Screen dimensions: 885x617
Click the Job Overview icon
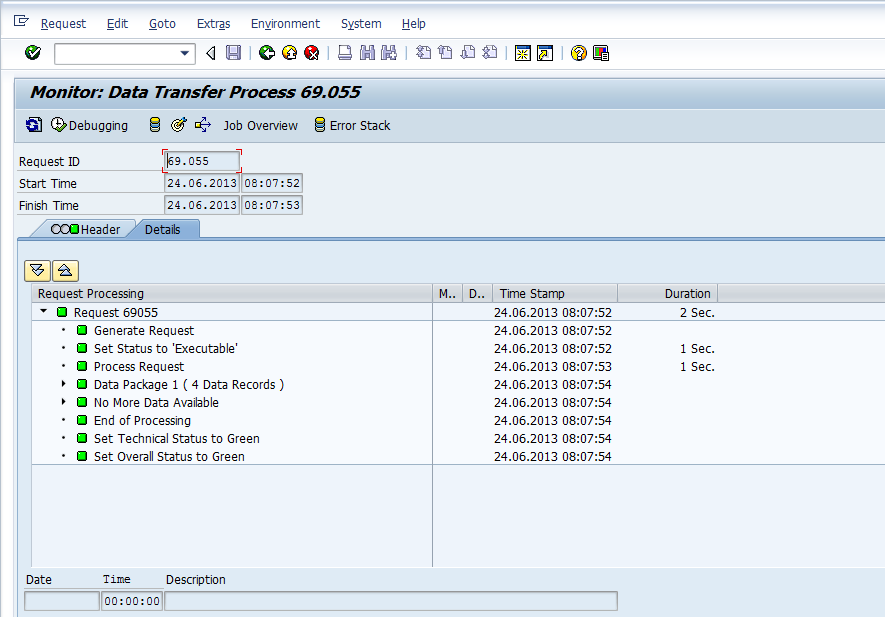[x=203, y=126]
